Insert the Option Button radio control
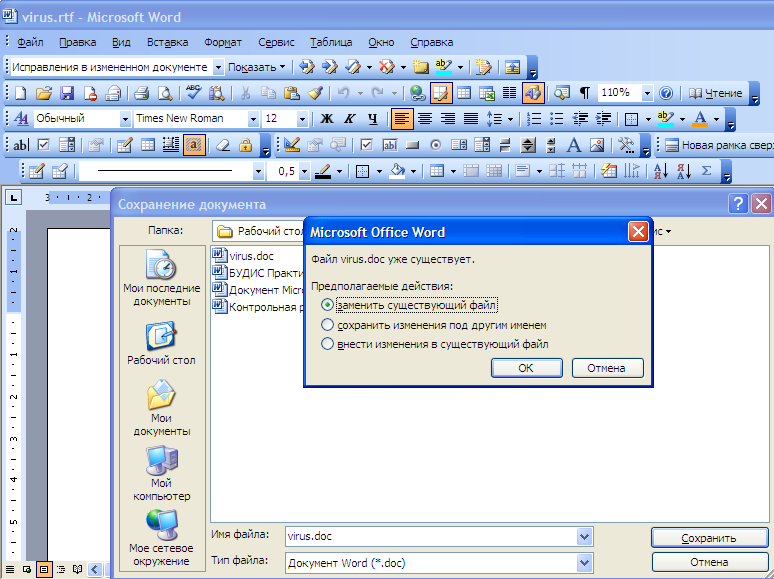 (435, 145)
